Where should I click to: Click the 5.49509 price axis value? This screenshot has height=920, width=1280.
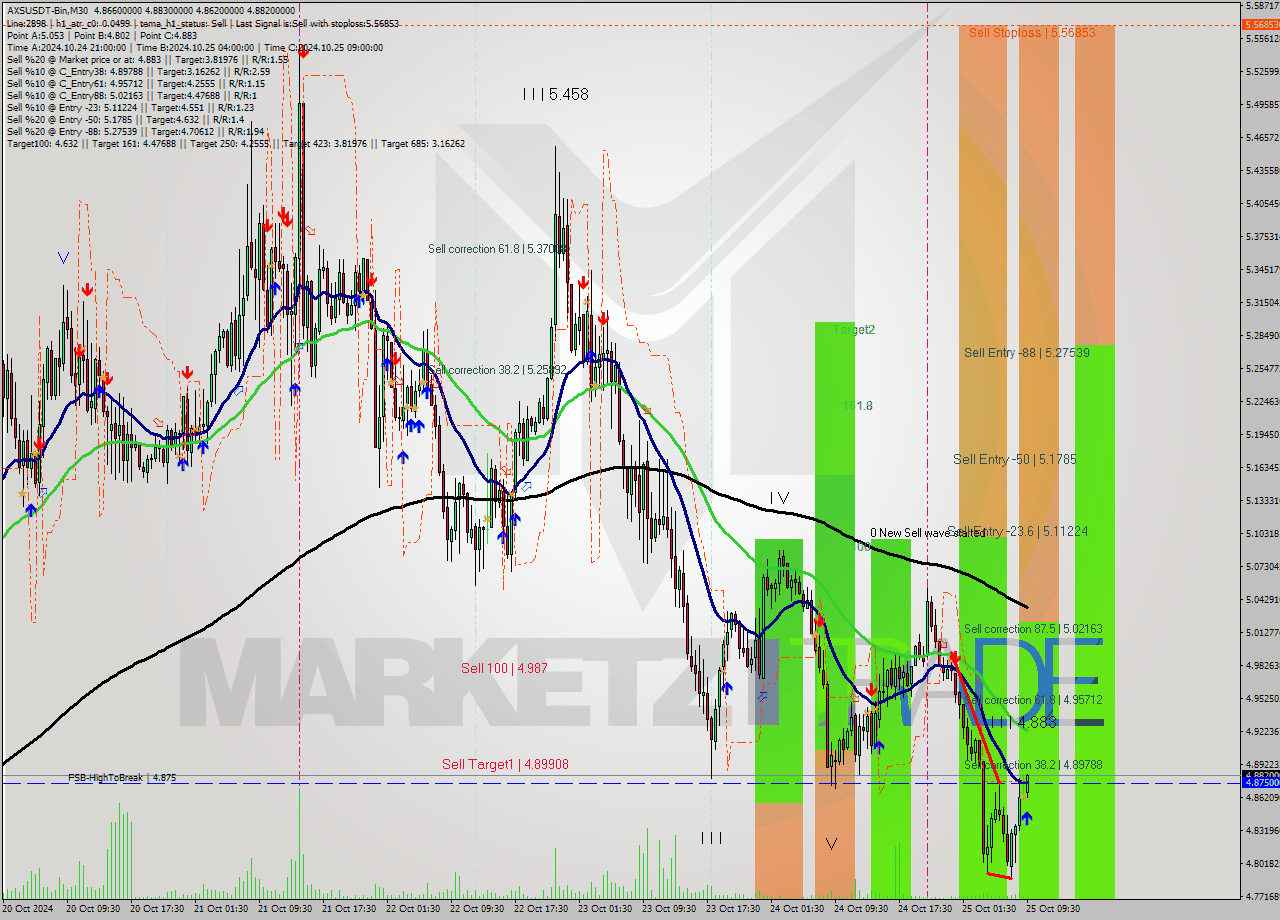(1261, 104)
